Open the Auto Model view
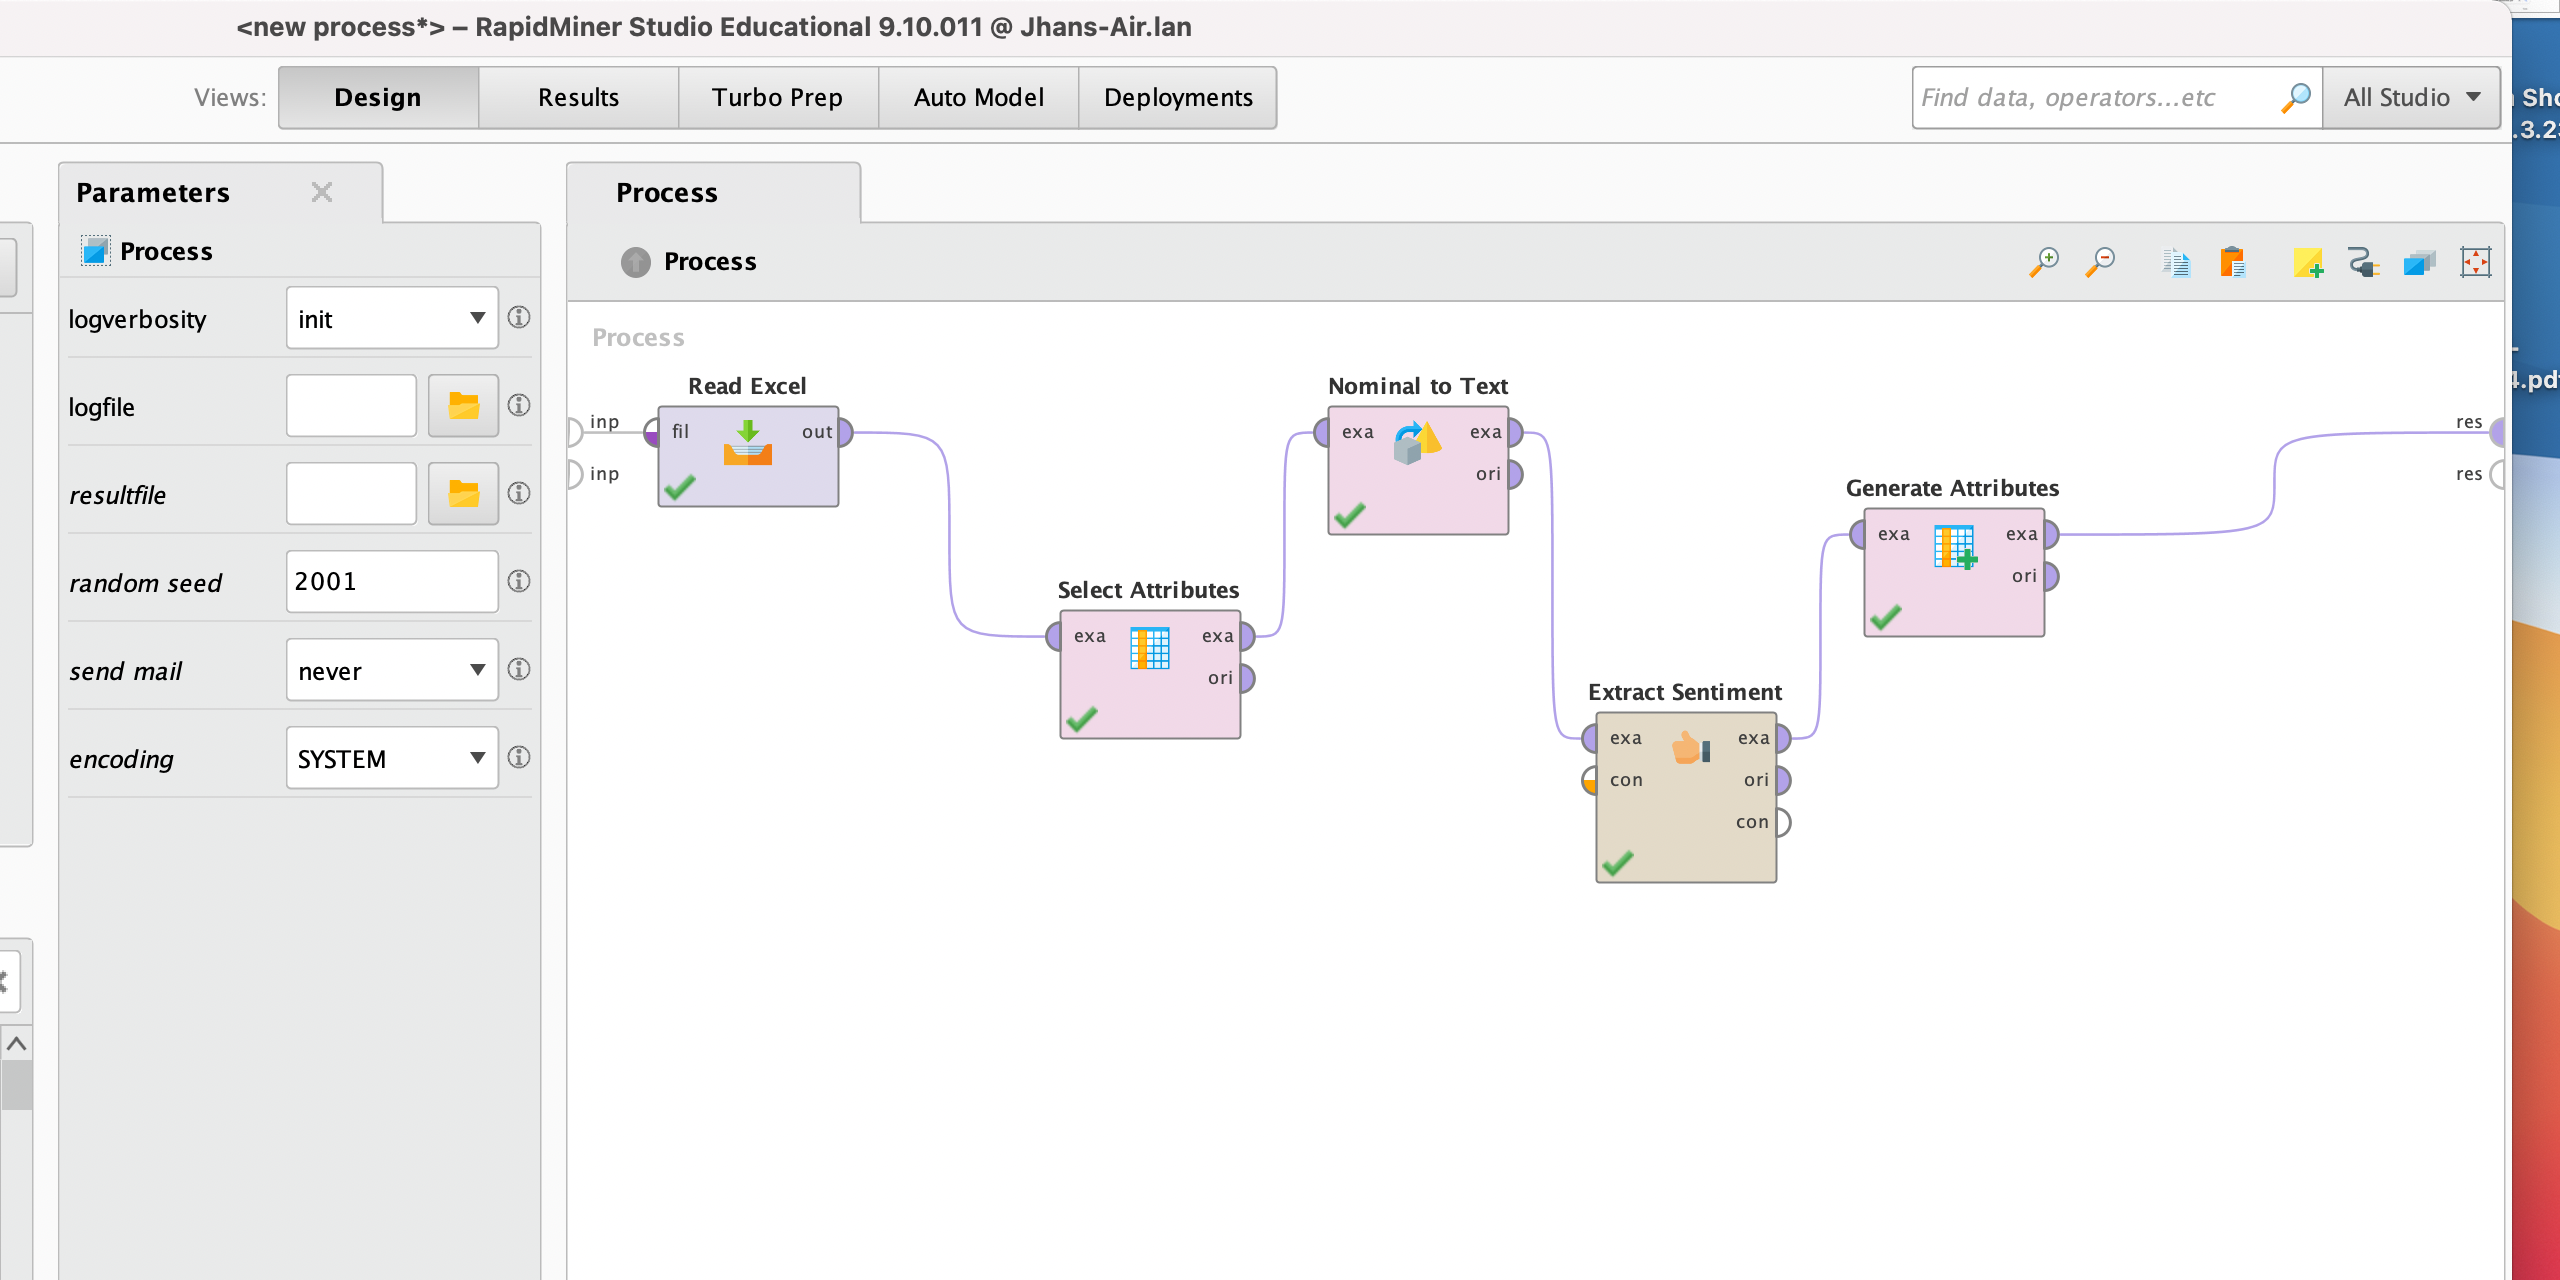 click(978, 97)
